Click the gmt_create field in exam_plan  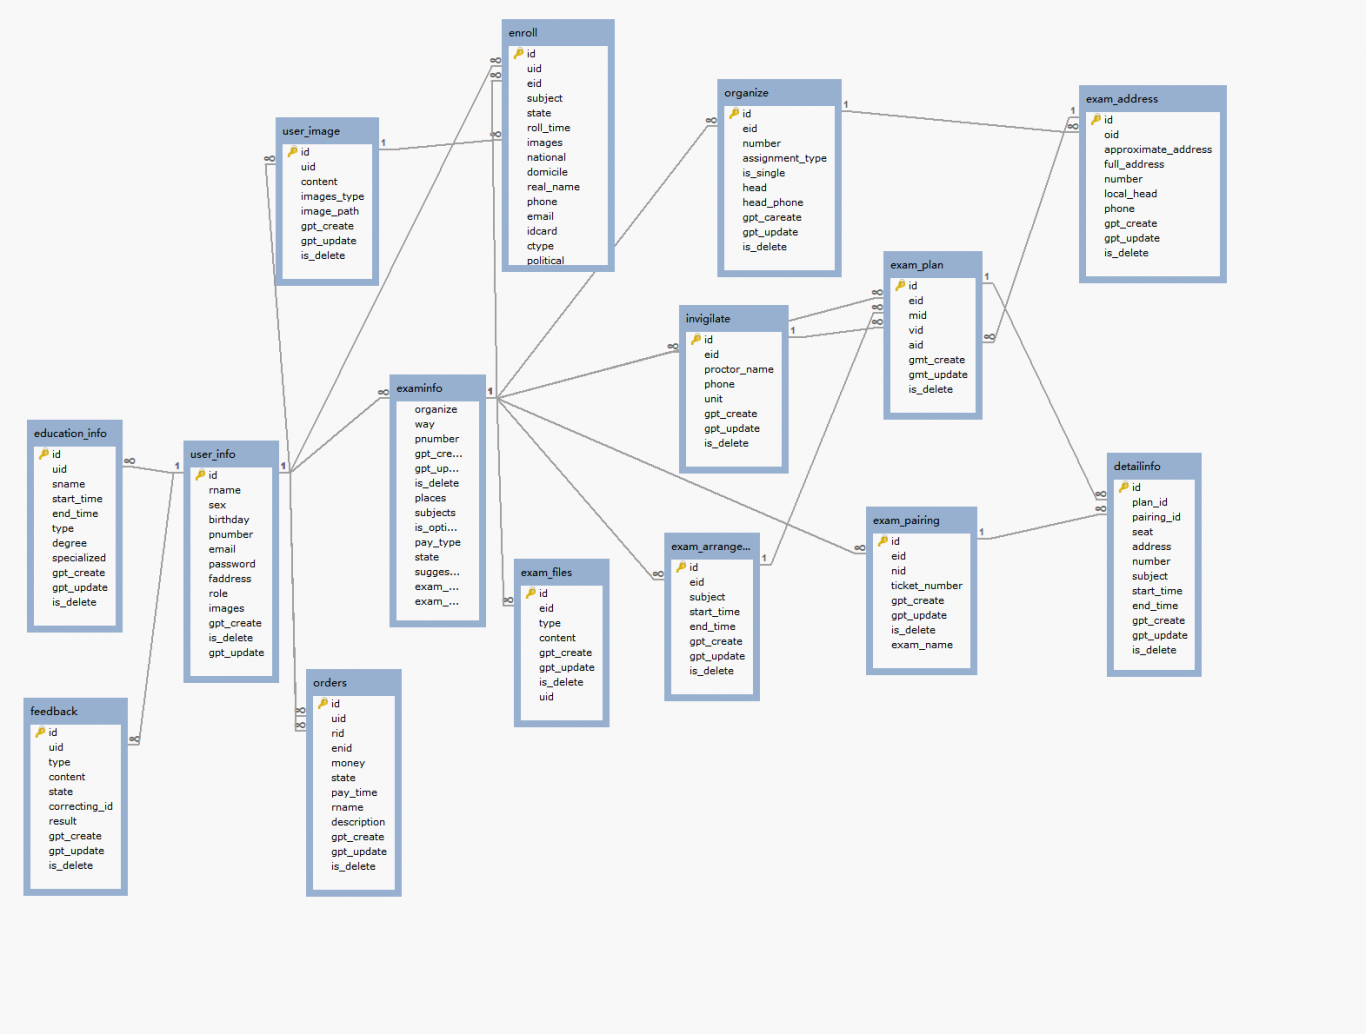point(936,360)
